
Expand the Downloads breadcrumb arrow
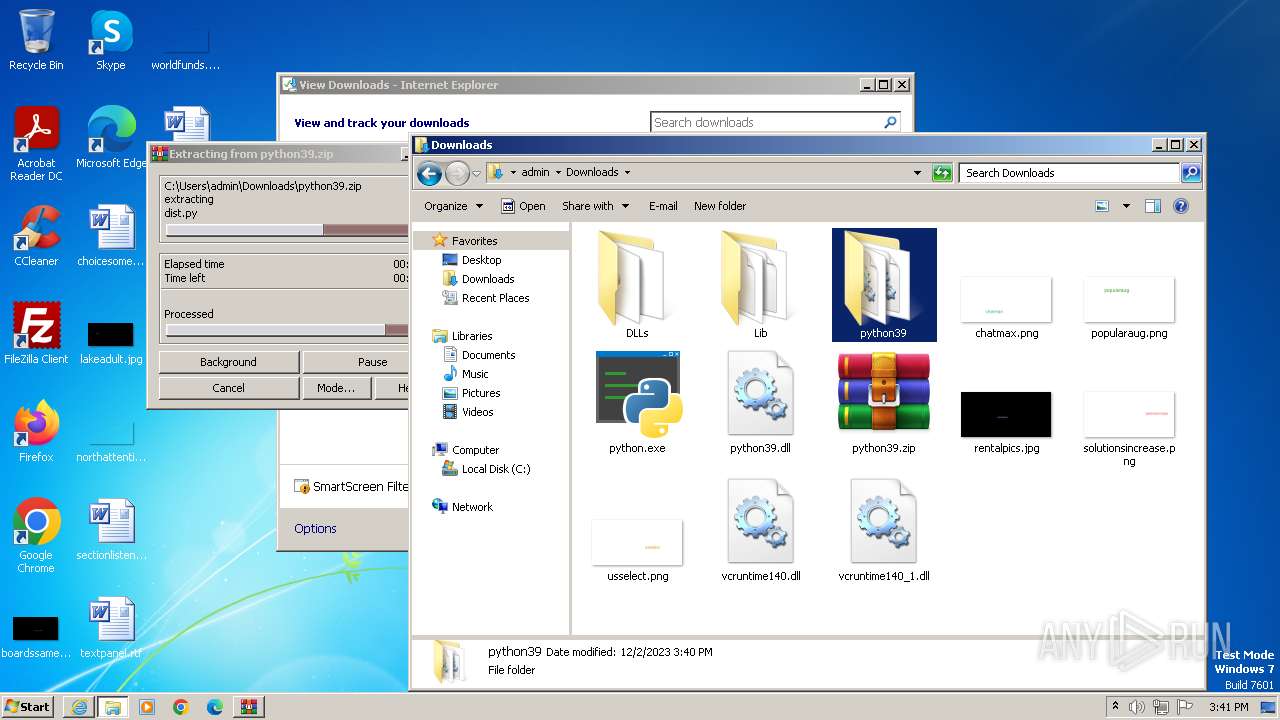click(627, 172)
